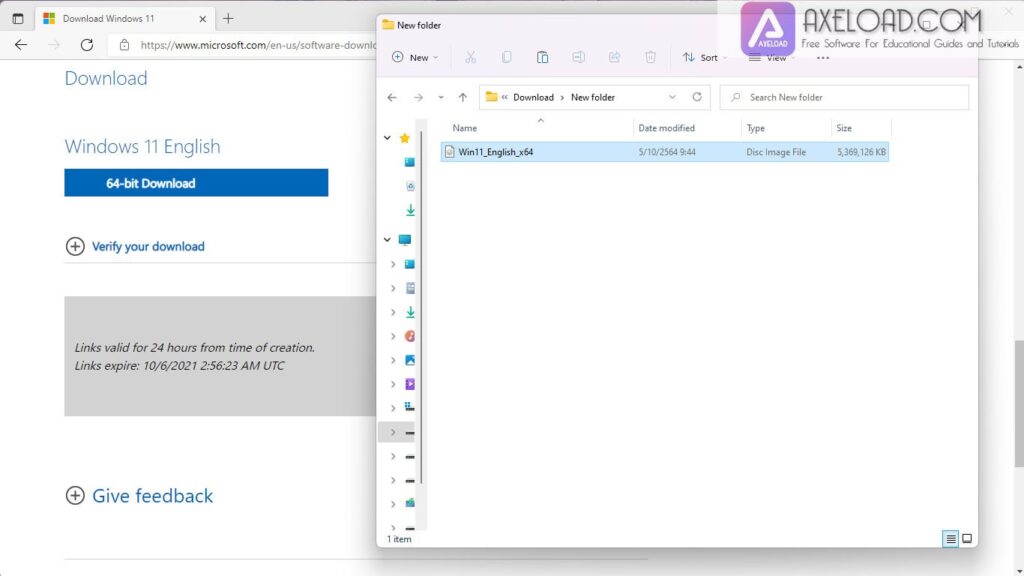Sort files by Name column
Viewport: 1024px width, 576px height.
(537, 128)
